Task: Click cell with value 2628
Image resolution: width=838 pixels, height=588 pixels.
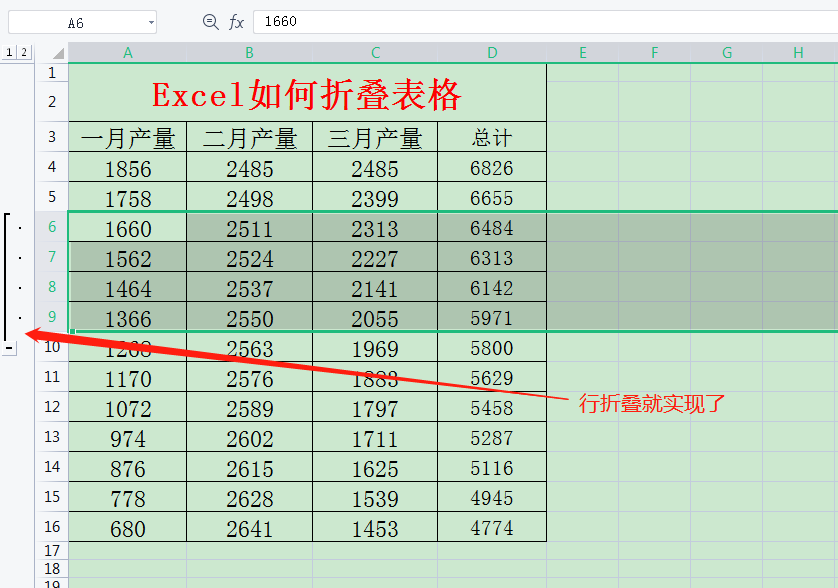Action: pos(250,497)
